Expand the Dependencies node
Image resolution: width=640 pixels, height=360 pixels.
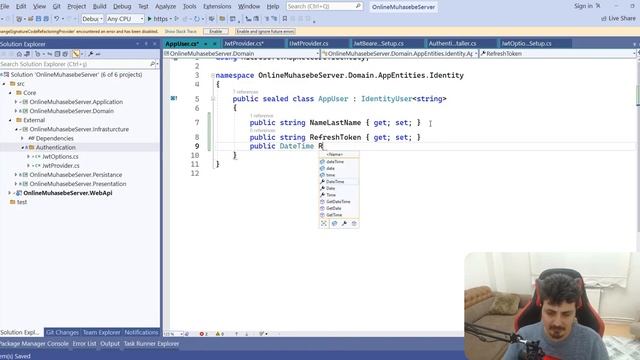click(x=22, y=138)
